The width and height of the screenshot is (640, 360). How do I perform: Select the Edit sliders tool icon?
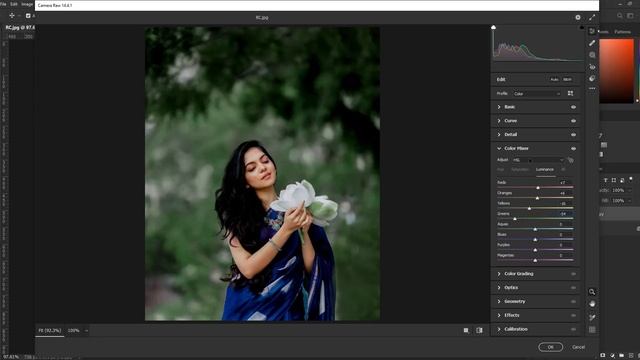point(592,31)
